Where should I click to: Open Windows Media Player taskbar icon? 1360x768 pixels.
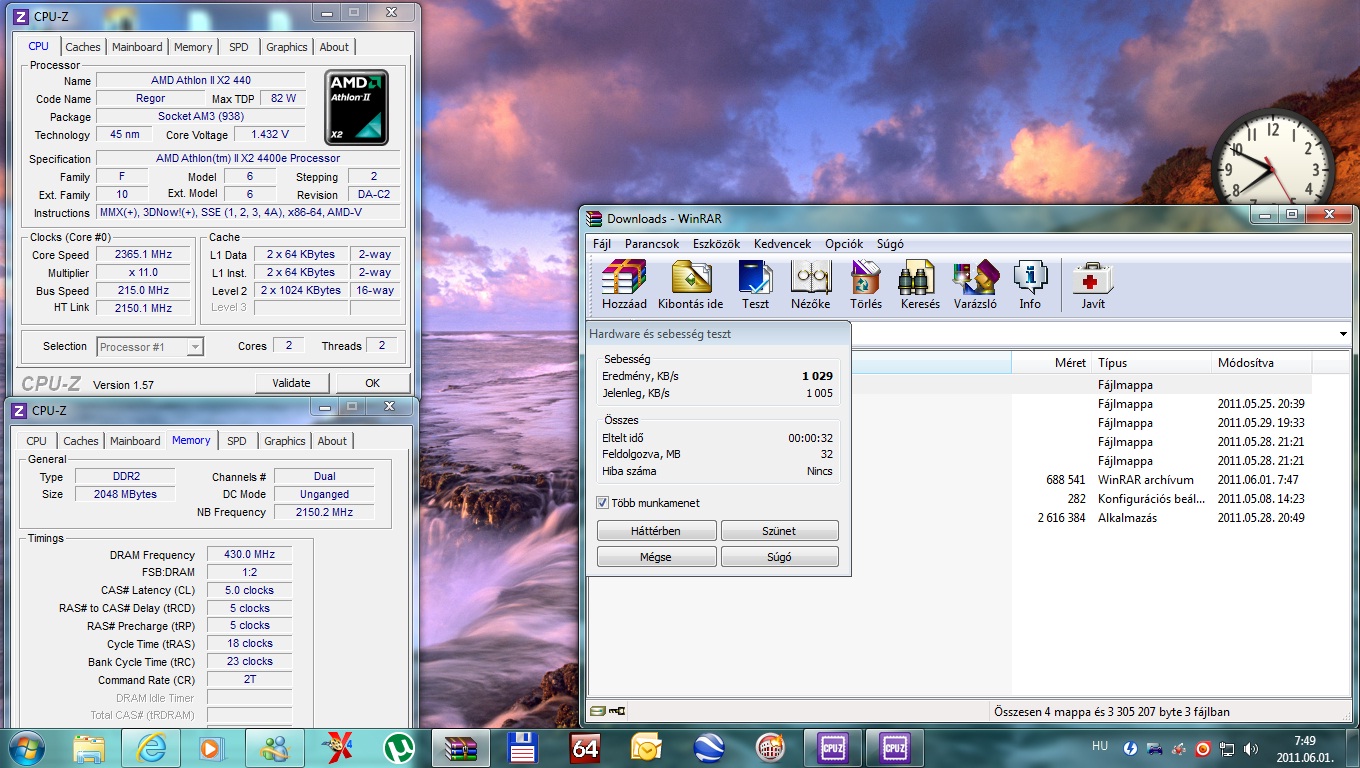coord(211,748)
